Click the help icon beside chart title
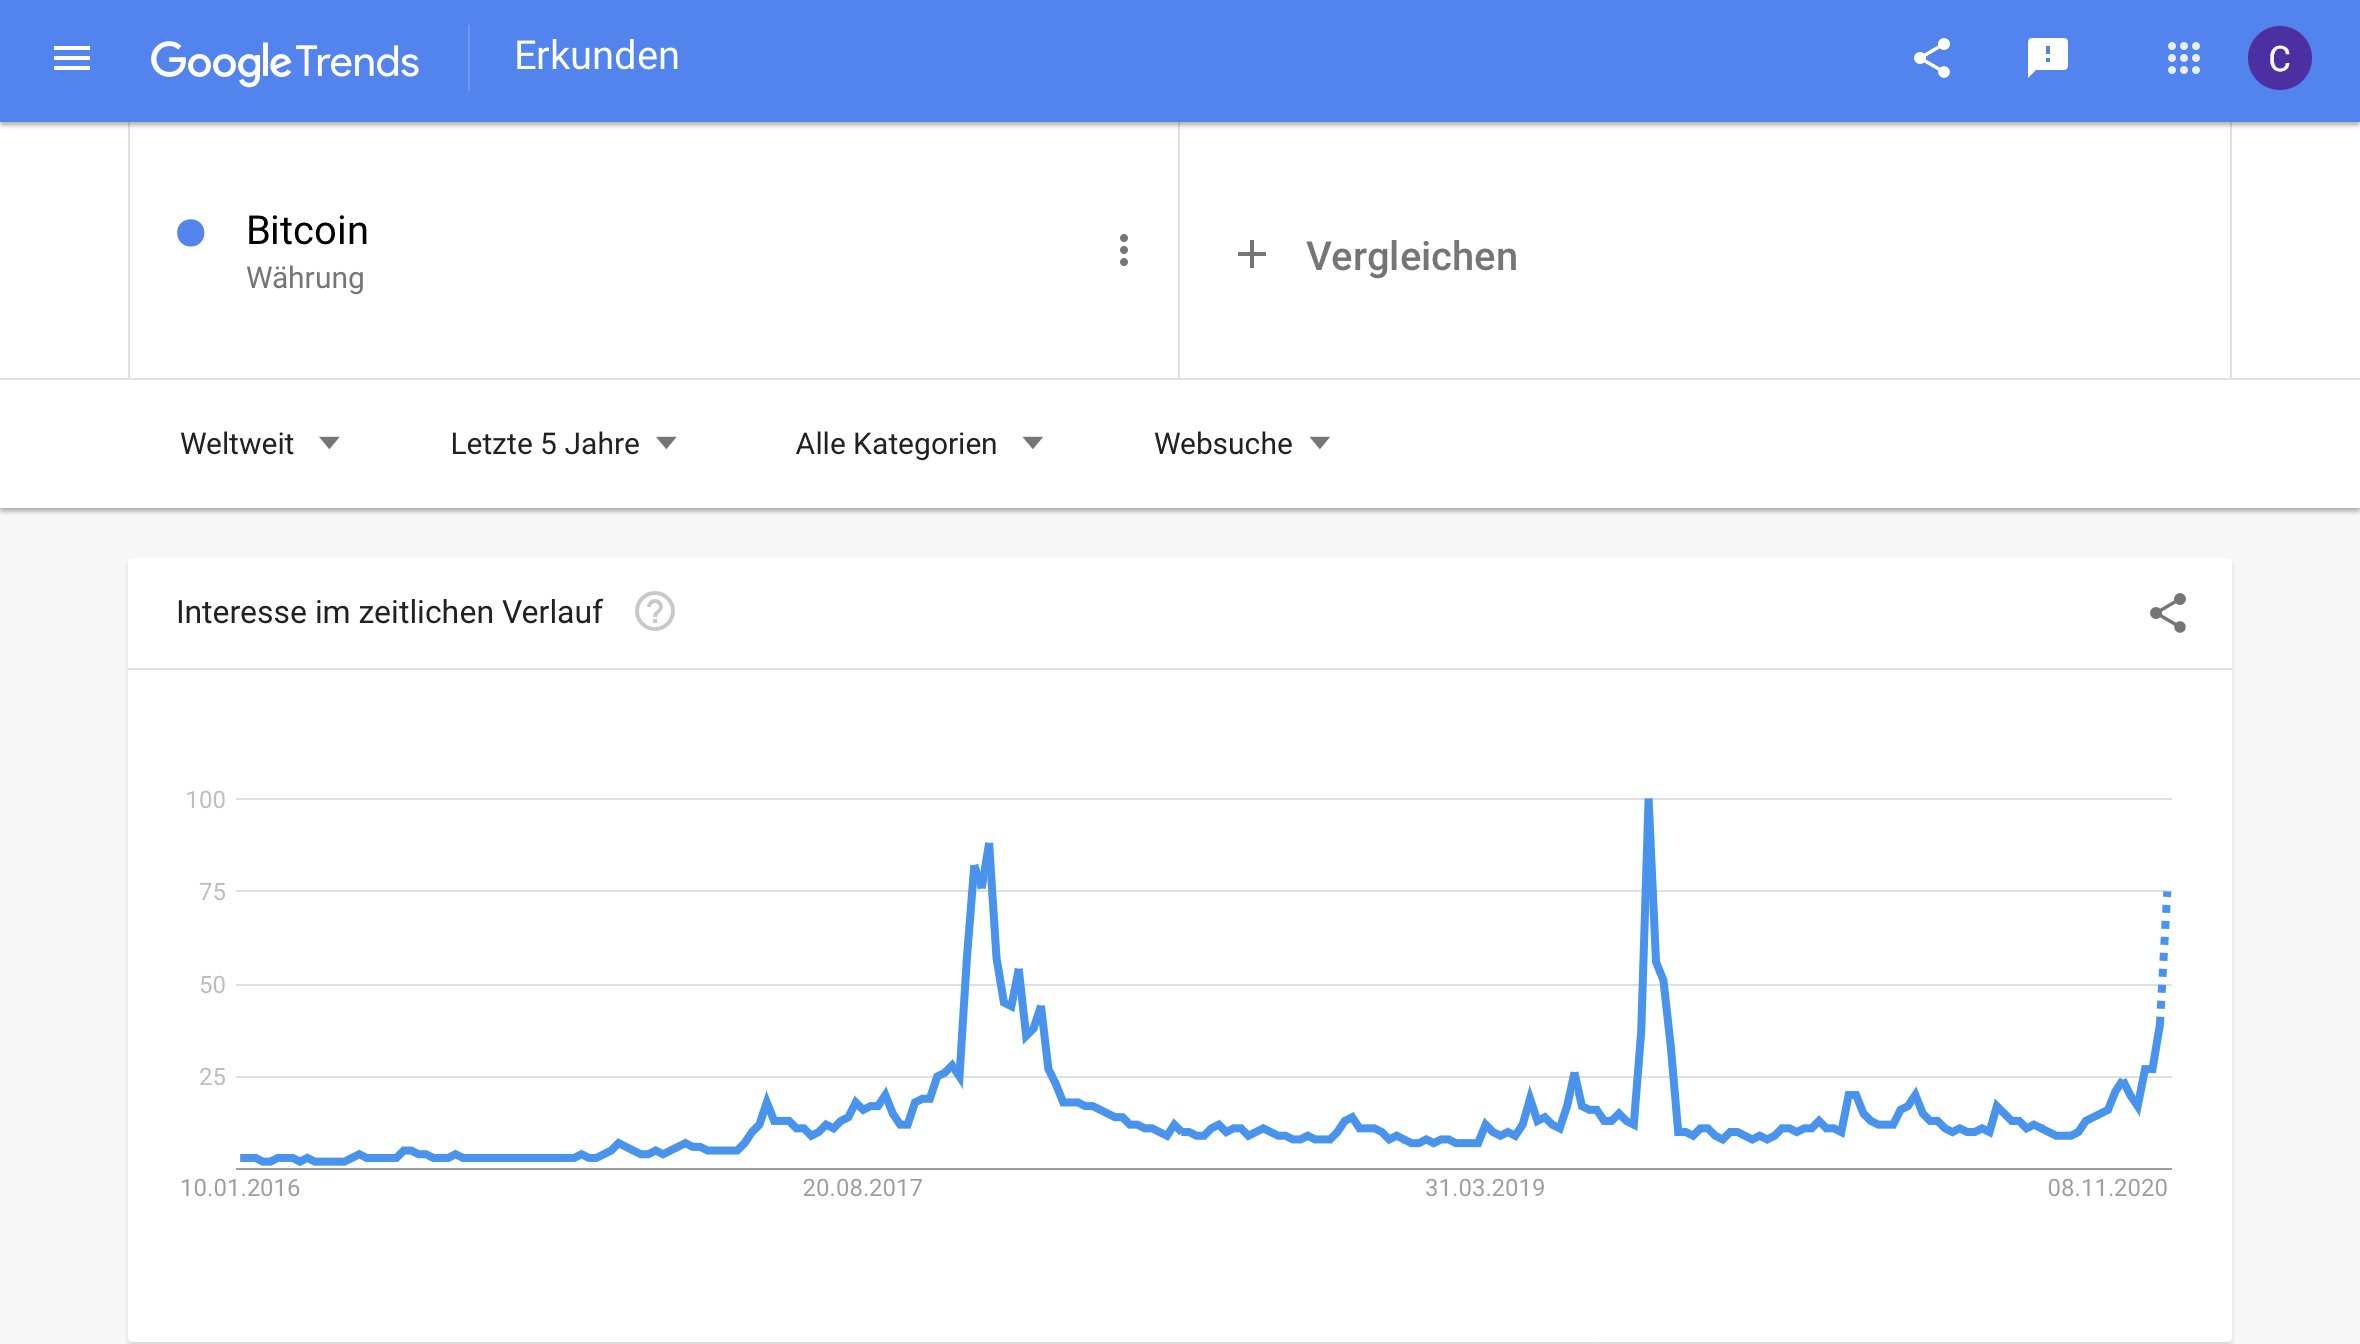 pyautogui.click(x=655, y=611)
